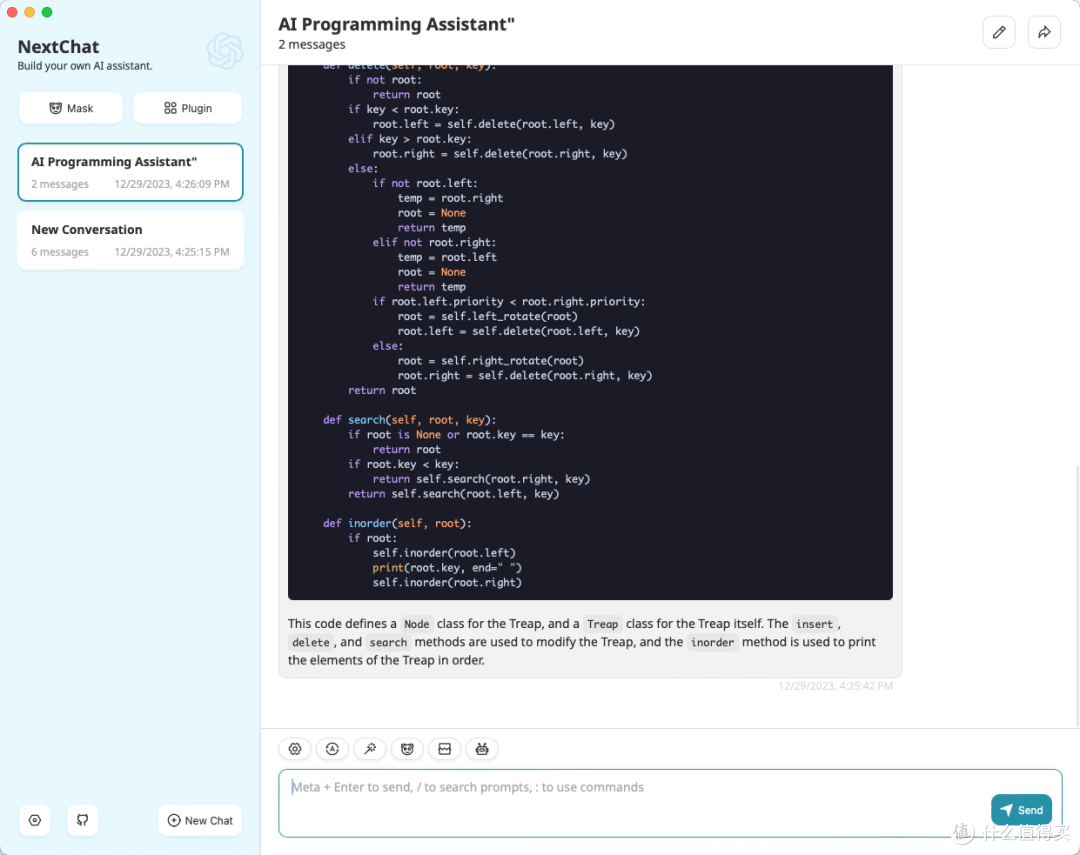Viewport: 1080px width, 855px height.
Task: Share conversation arrow icon
Action: (1044, 32)
